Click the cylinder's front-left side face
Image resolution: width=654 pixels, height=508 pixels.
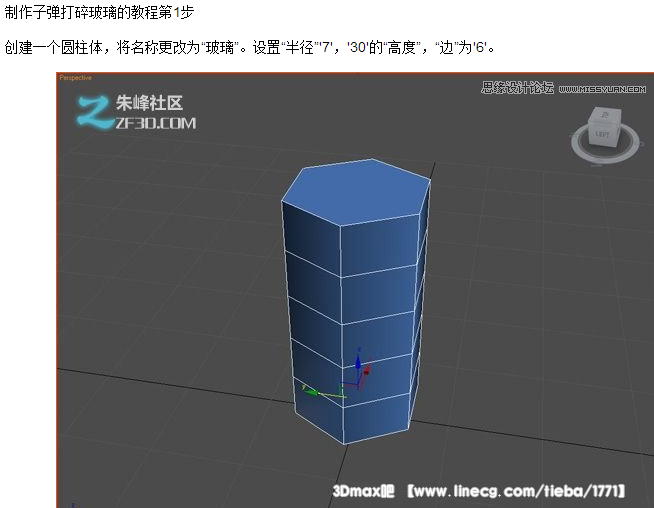click(x=312, y=300)
